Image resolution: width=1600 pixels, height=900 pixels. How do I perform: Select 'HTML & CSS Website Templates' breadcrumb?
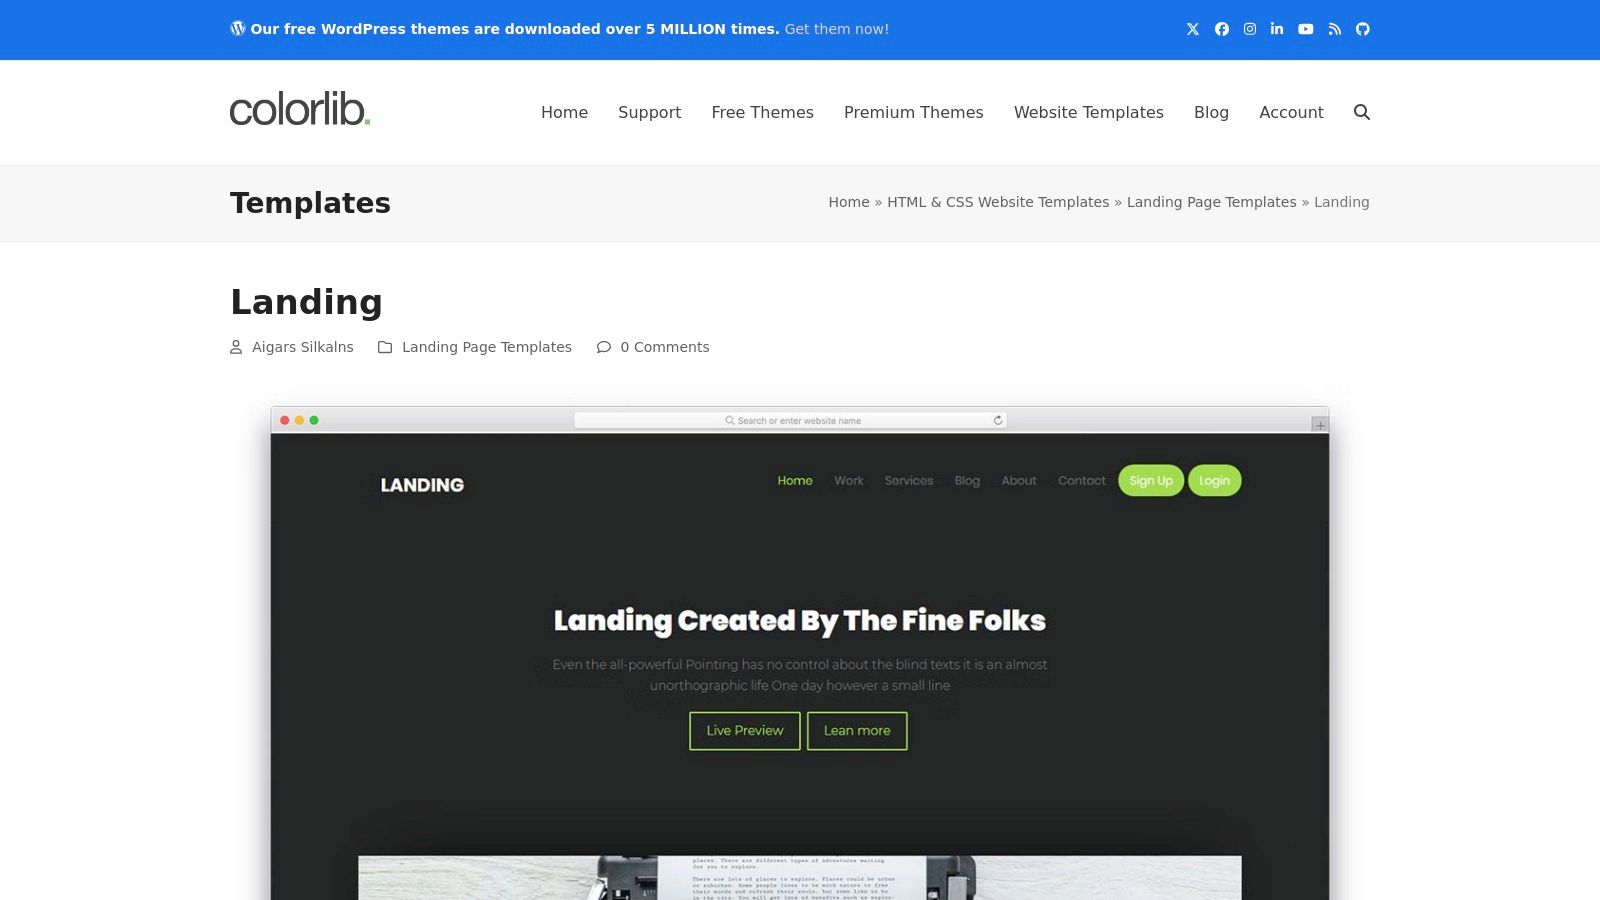(998, 202)
